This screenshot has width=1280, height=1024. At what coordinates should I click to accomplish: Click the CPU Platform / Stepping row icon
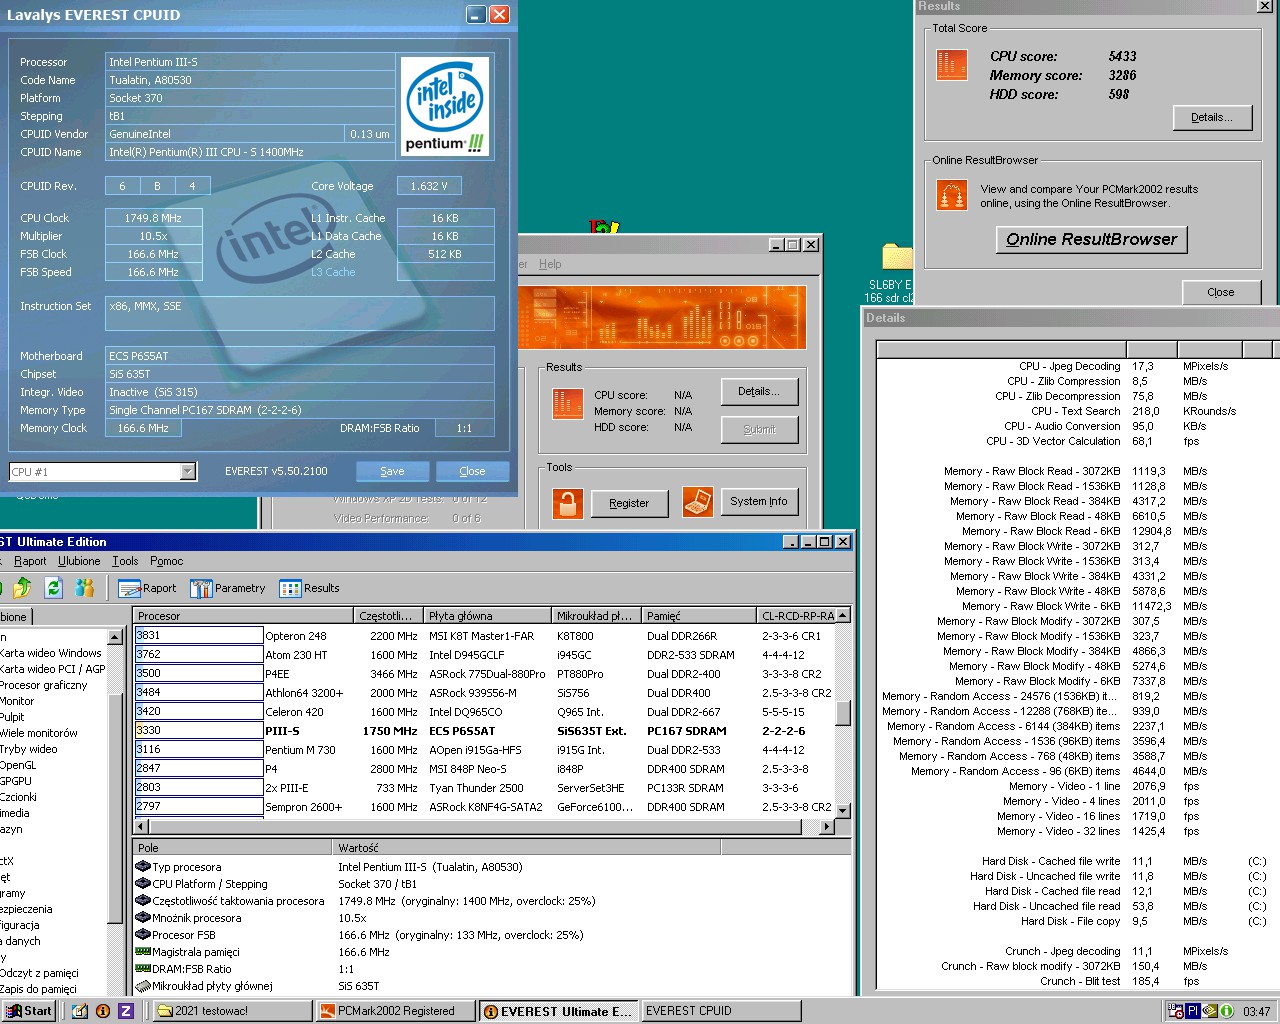click(x=143, y=884)
